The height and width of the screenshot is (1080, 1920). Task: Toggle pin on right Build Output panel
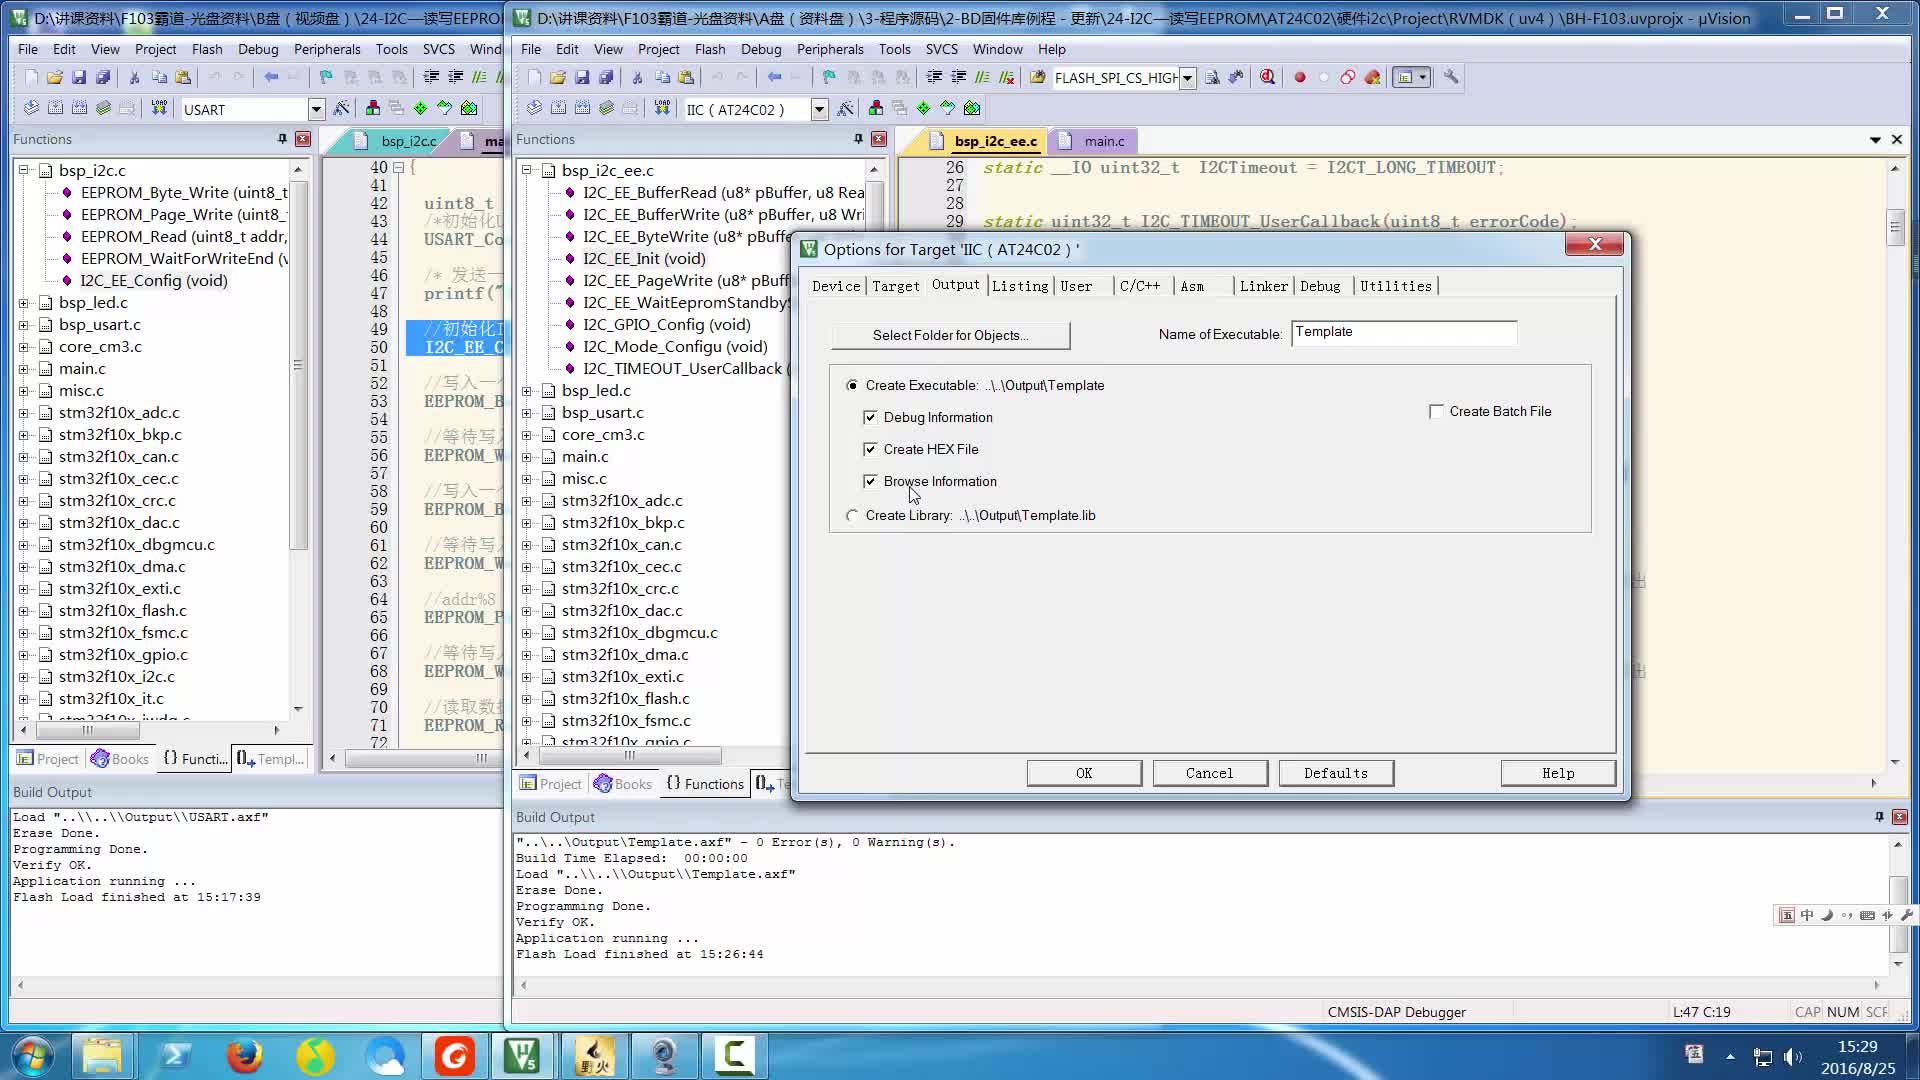1879,817
